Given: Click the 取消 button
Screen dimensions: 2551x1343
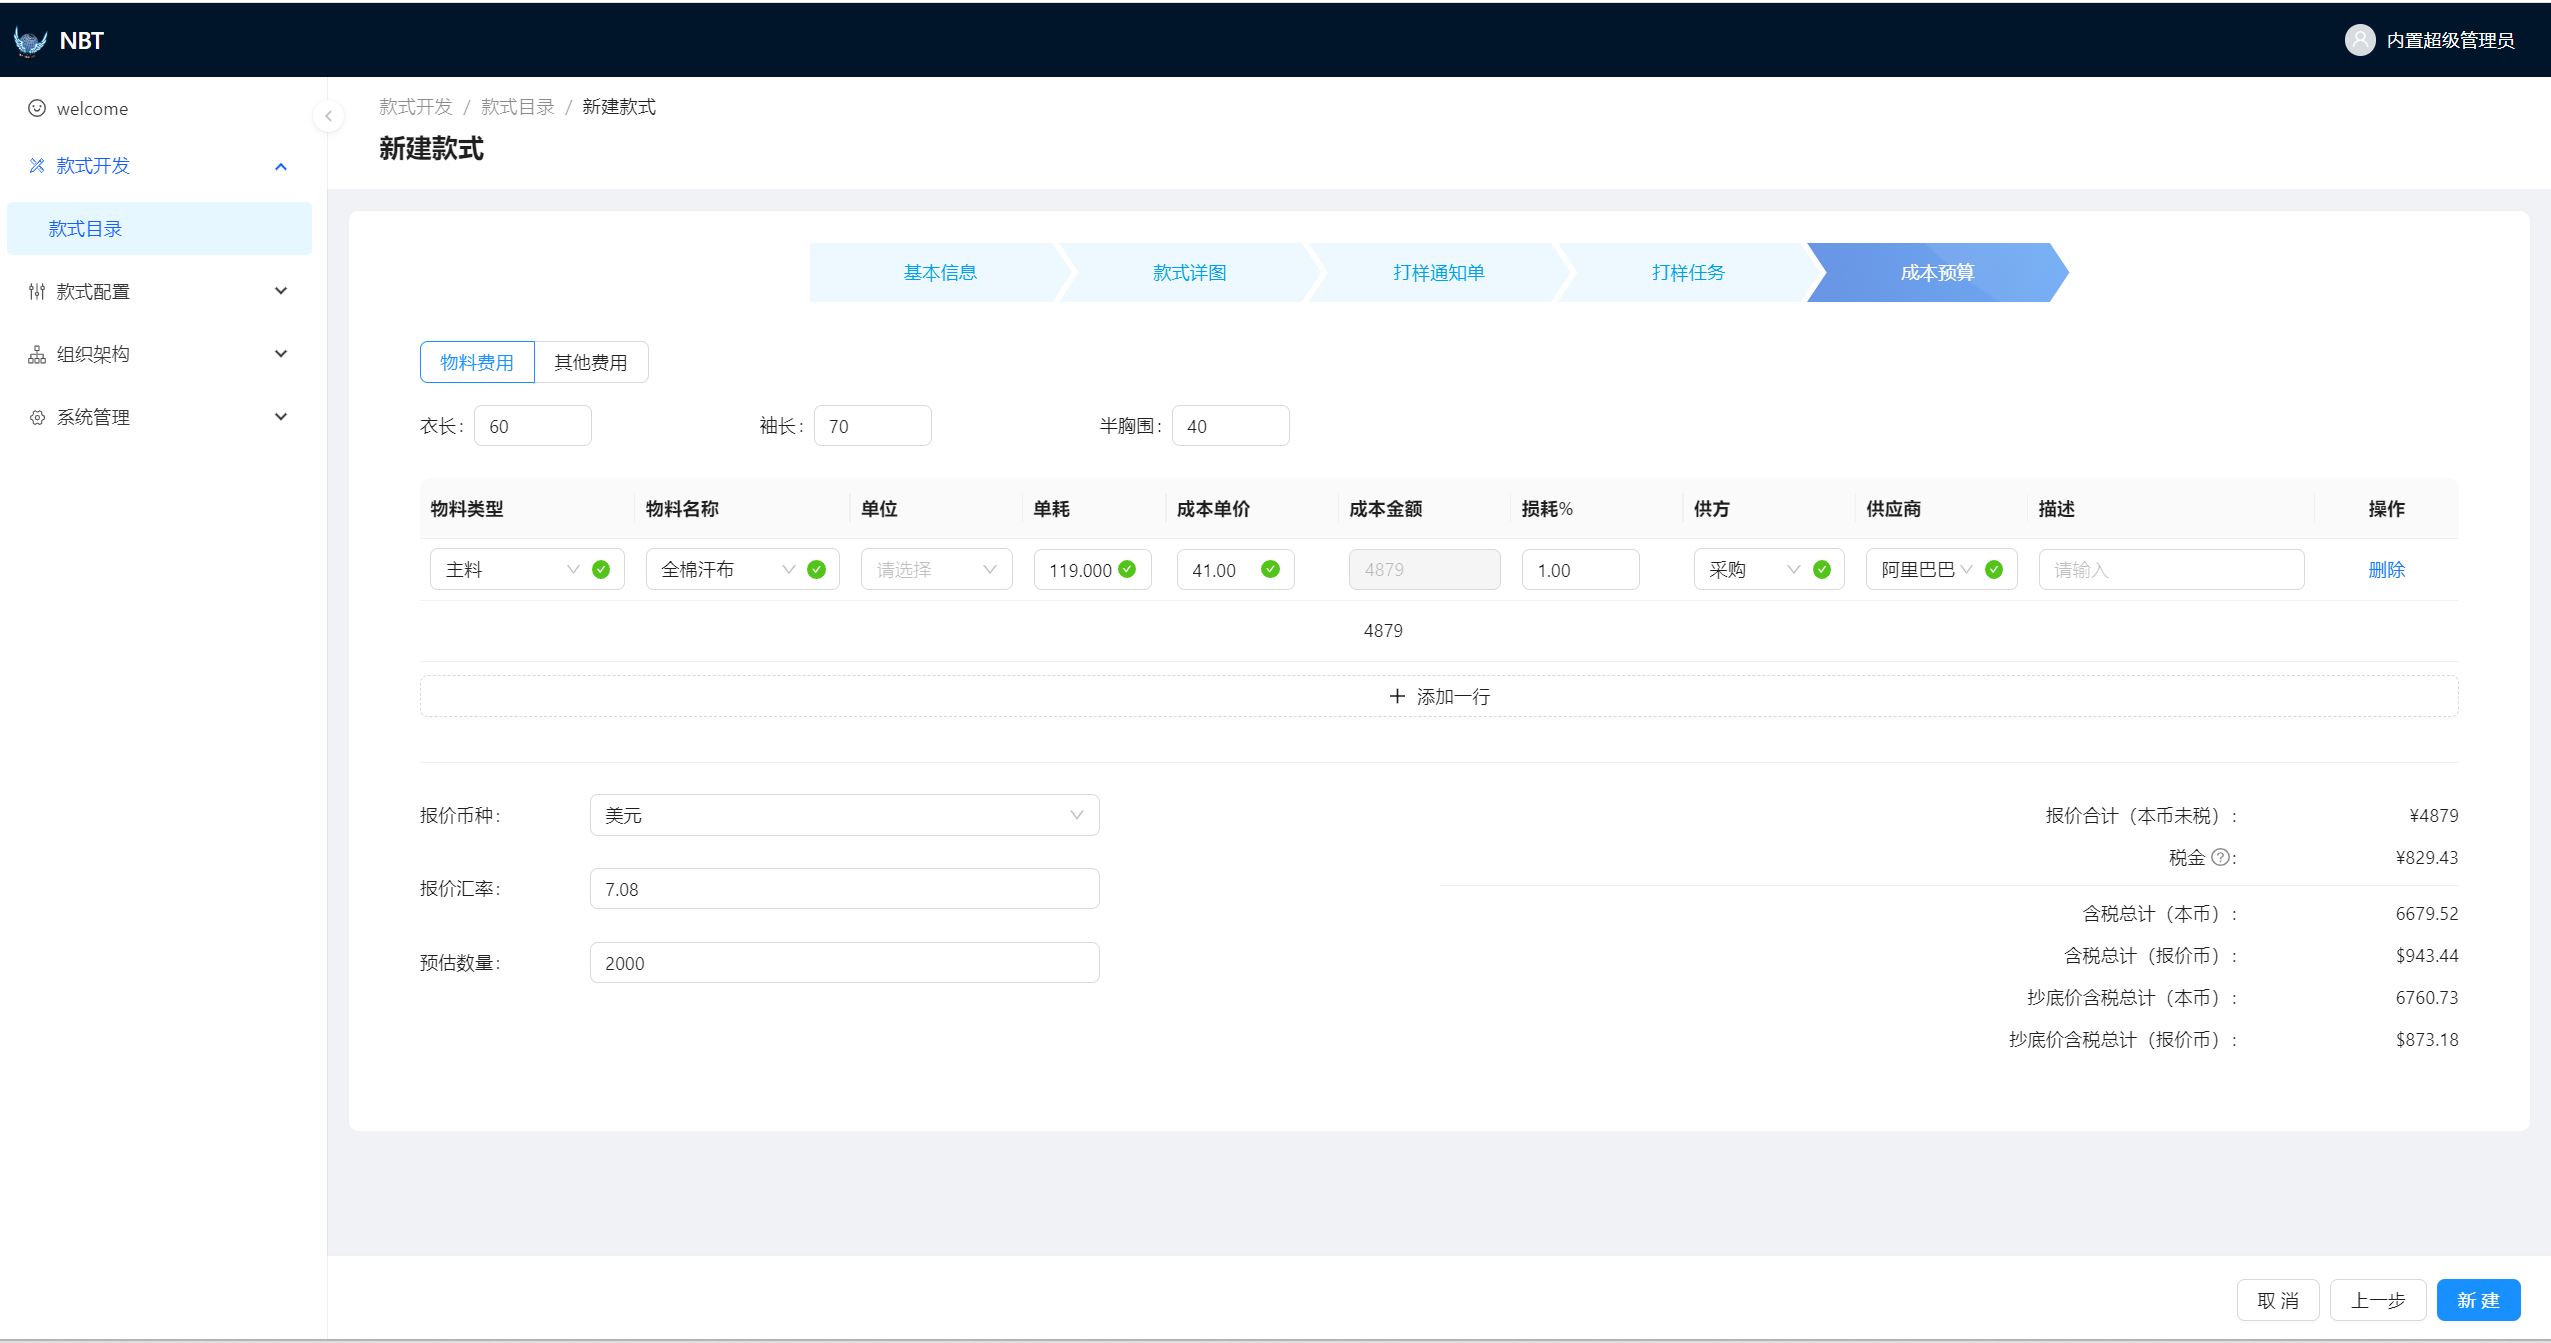Looking at the screenshot, I should point(2278,1300).
